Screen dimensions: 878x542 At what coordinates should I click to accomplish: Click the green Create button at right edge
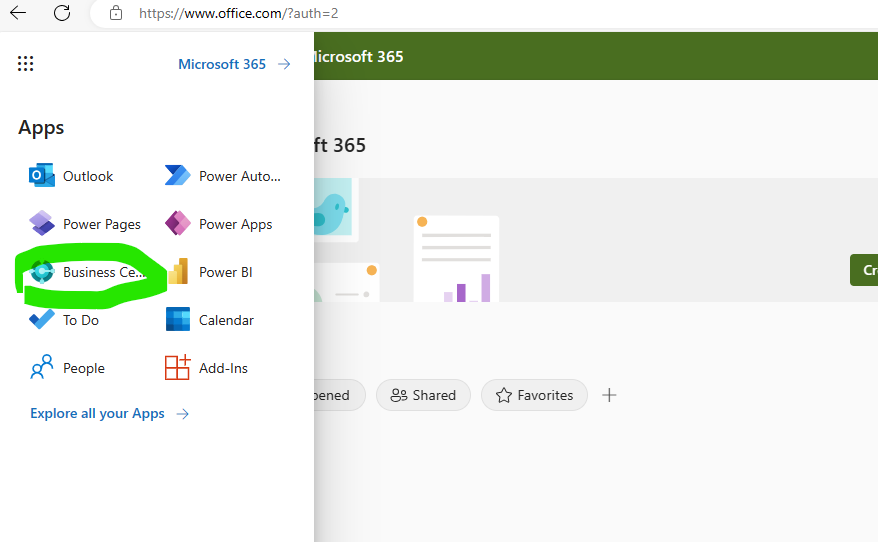click(864, 270)
